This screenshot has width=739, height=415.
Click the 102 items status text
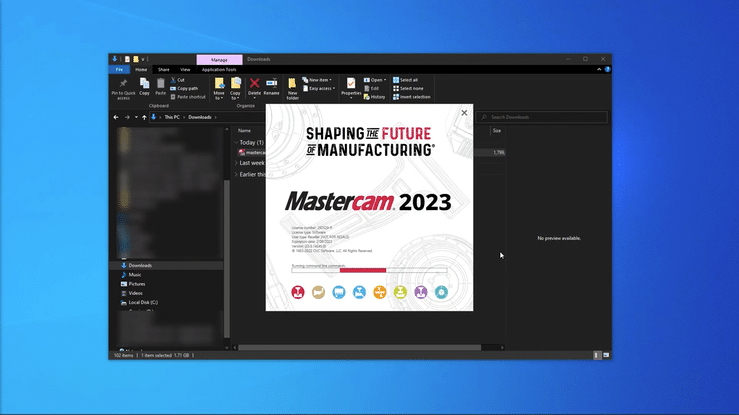[x=123, y=356]
